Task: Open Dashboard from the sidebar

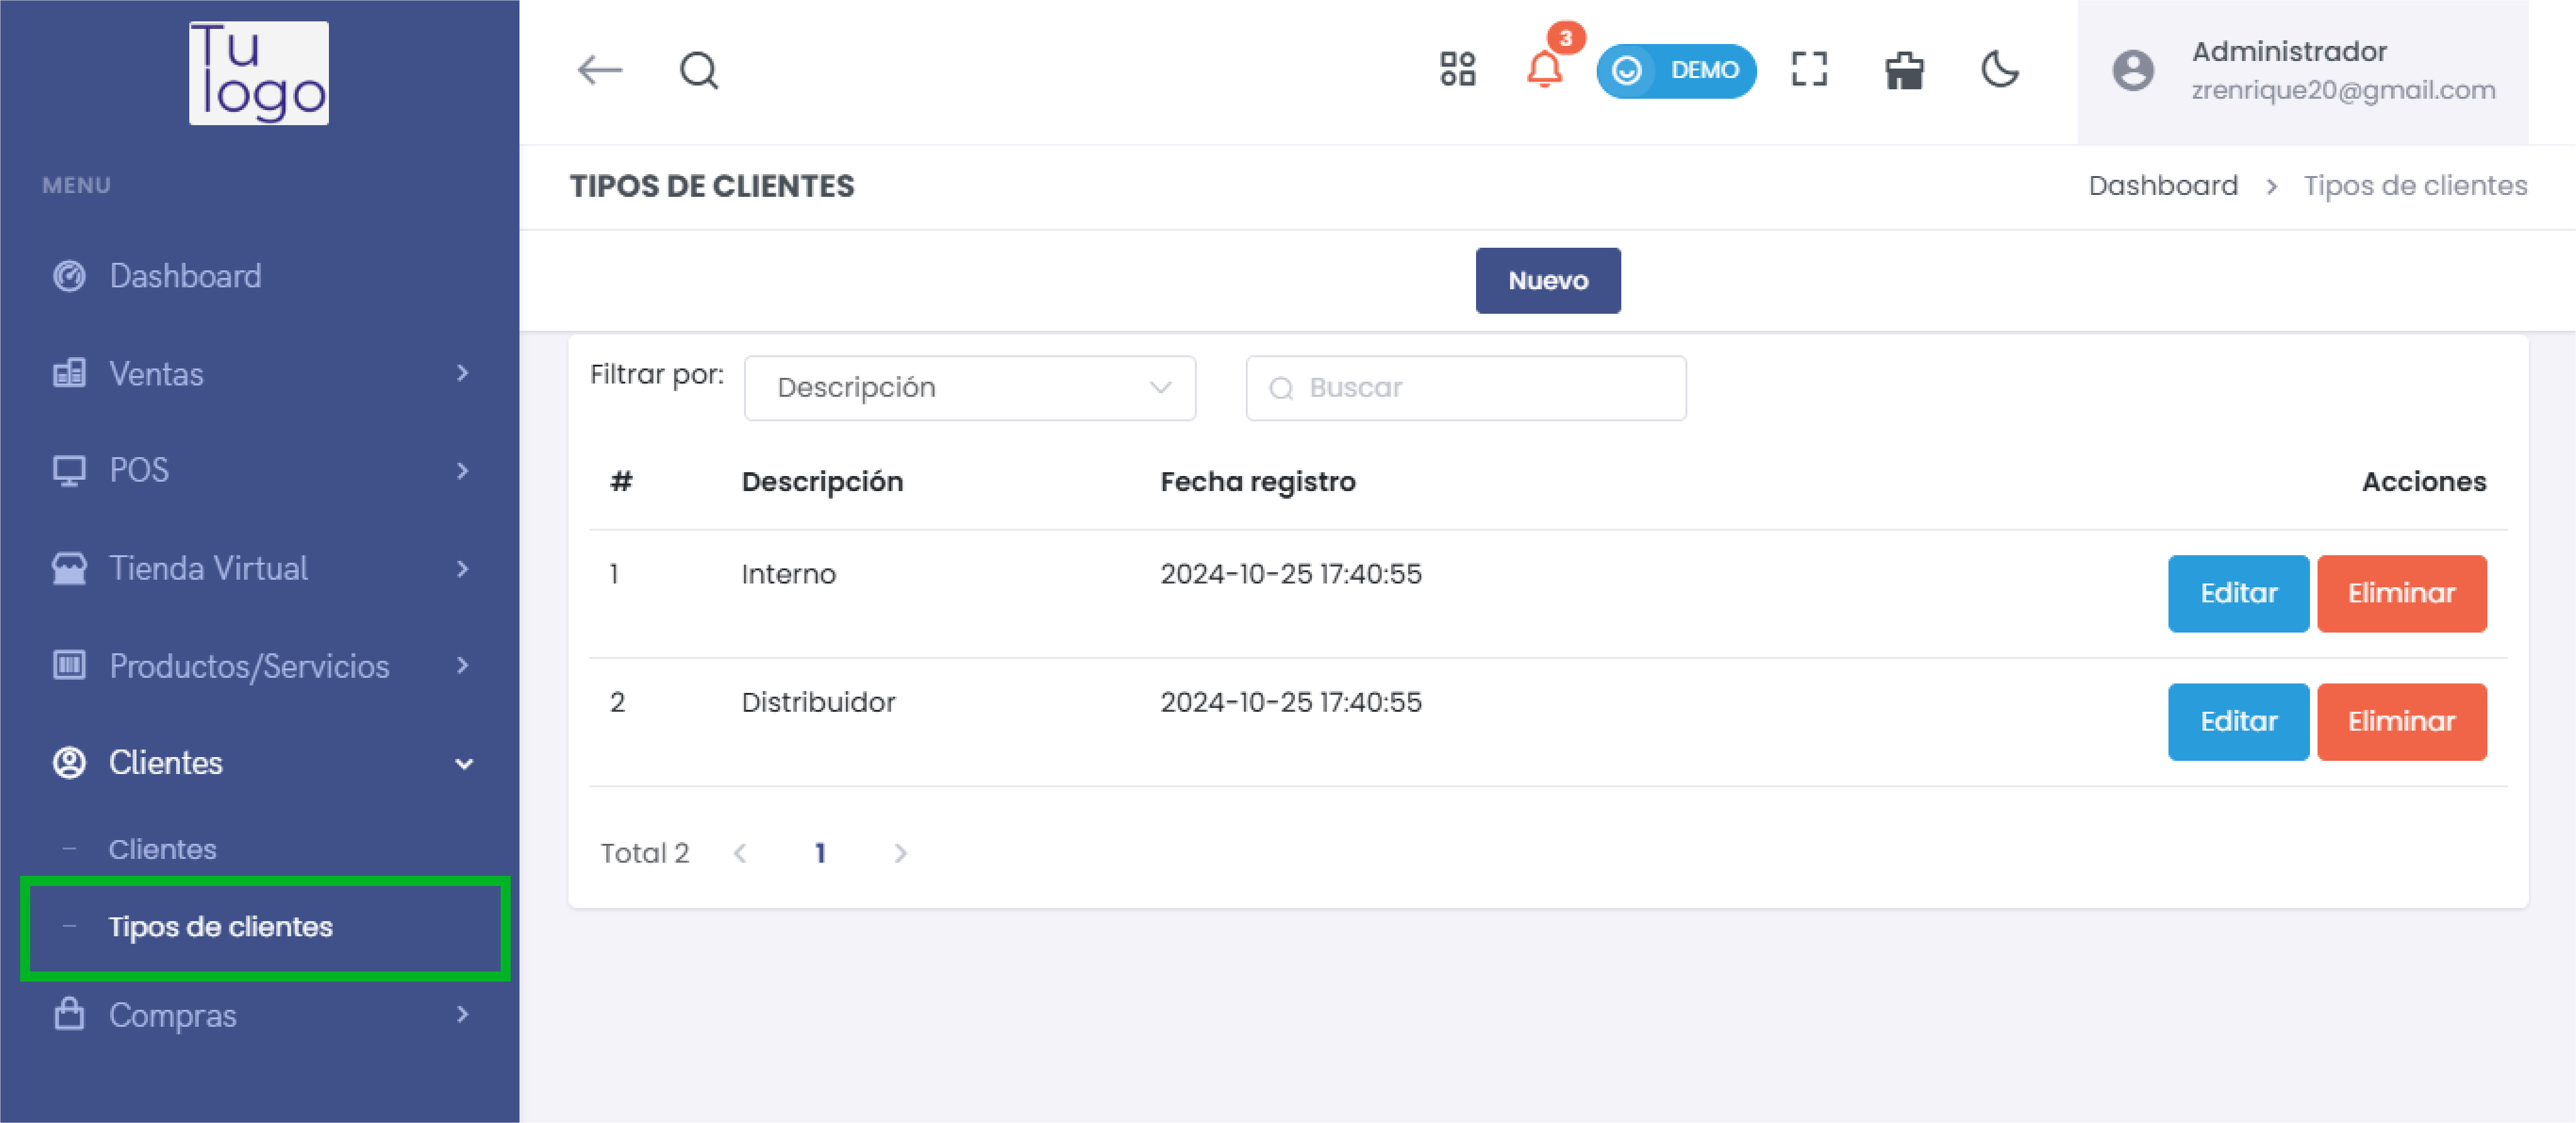Action: click(x=185, y=276)
